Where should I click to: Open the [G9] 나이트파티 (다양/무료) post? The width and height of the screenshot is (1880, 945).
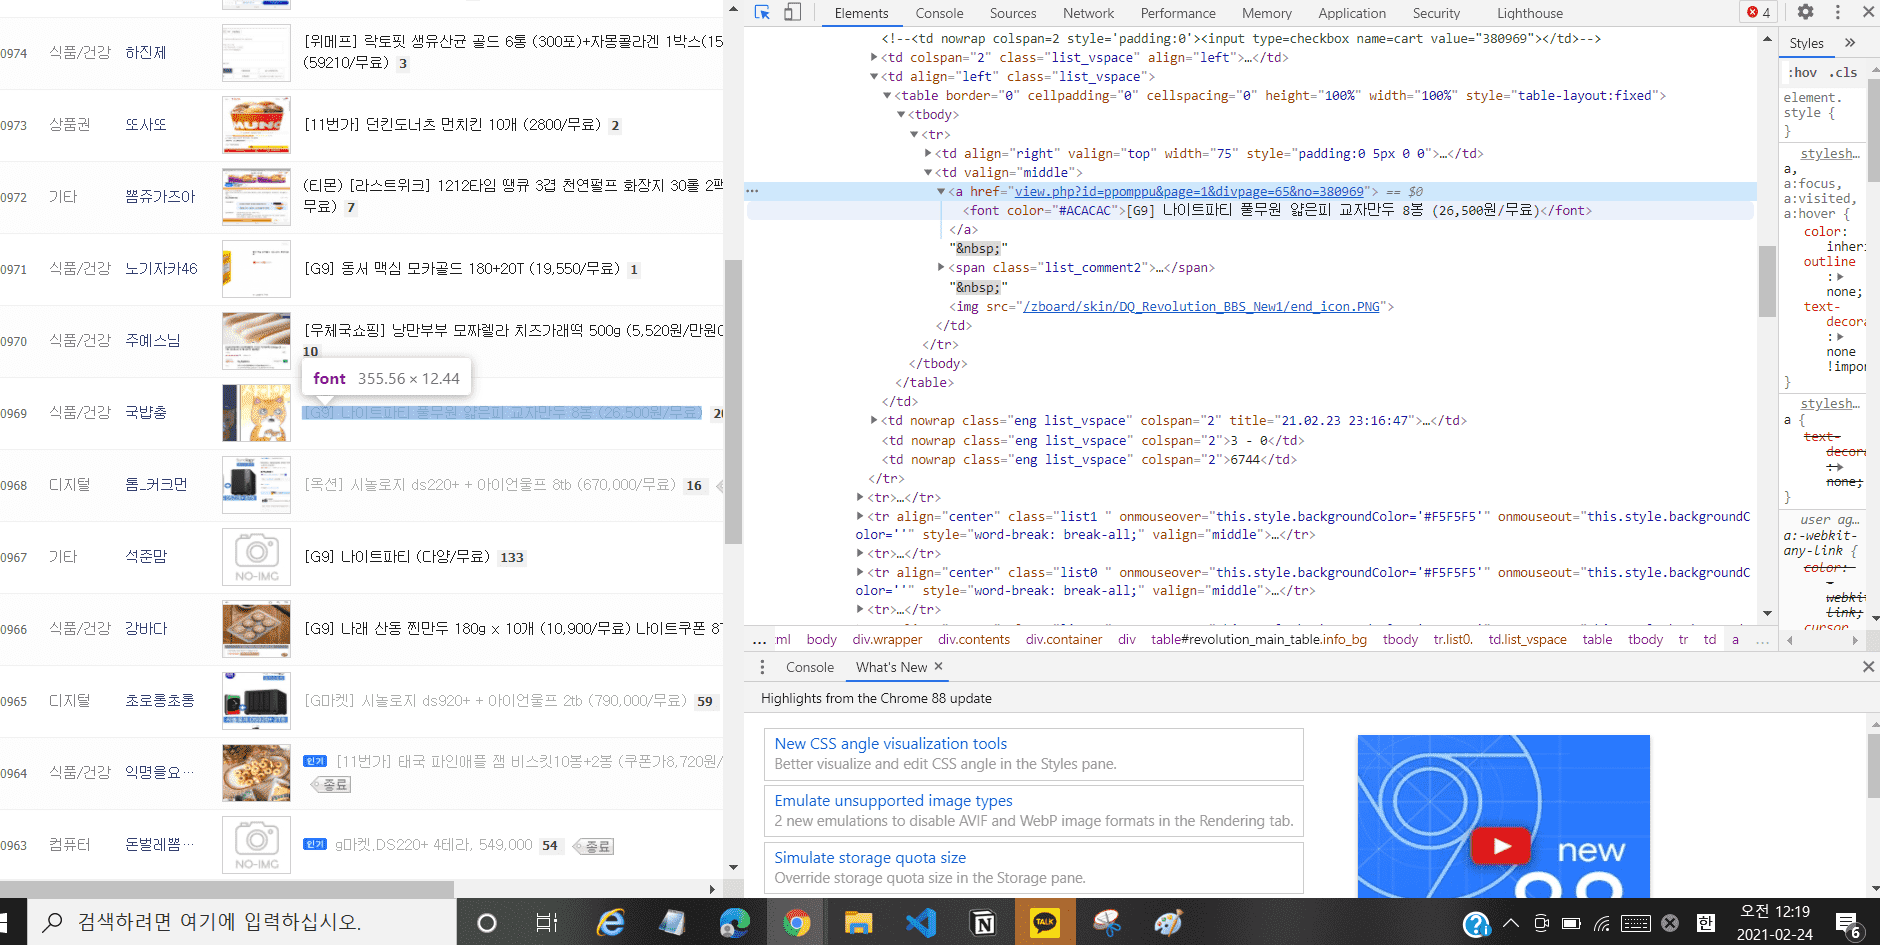point(397,557)
